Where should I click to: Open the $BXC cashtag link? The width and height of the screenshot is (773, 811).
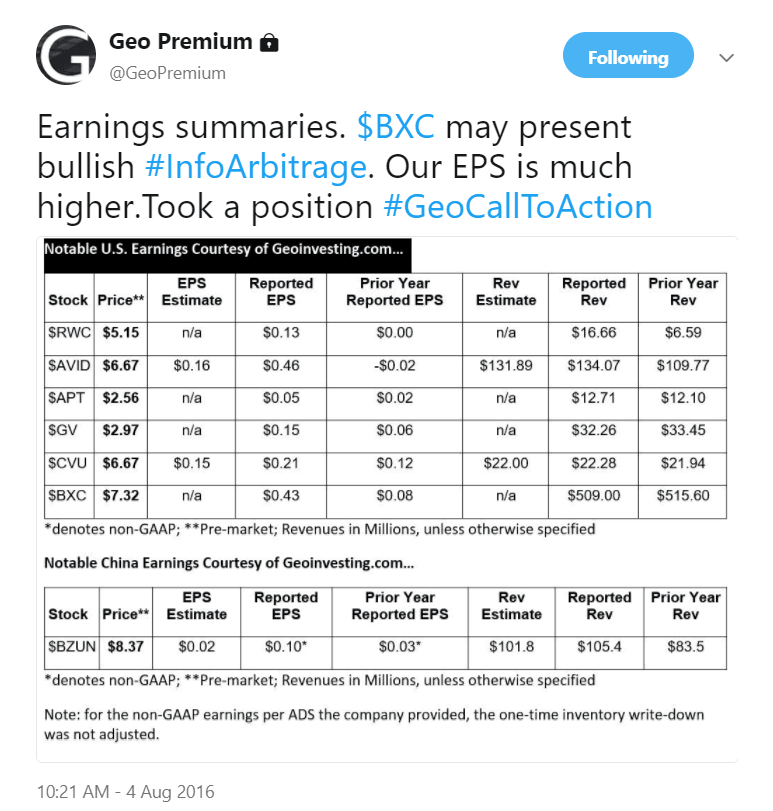click(x=396, y=128)
